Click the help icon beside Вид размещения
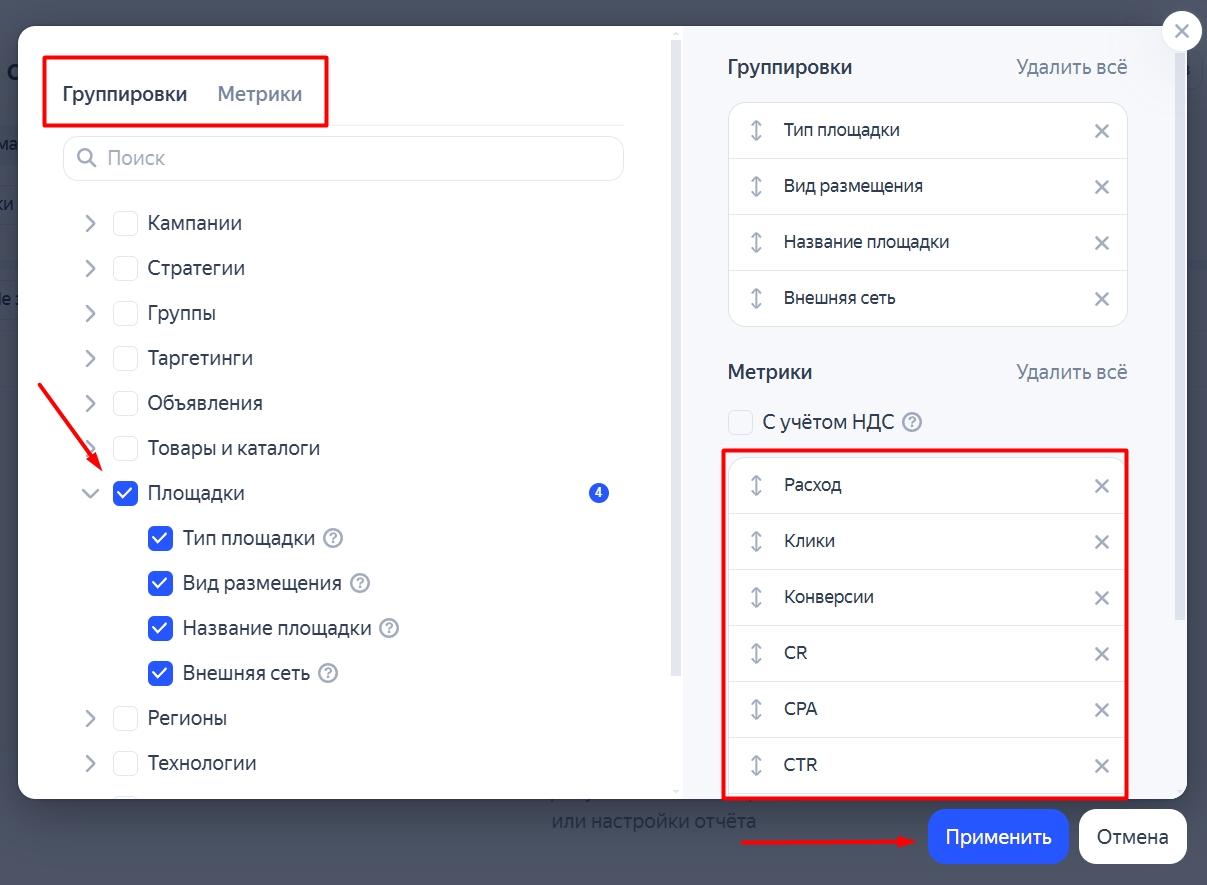The width and height of the screenshot is (1207, 885). coord(360,583)
